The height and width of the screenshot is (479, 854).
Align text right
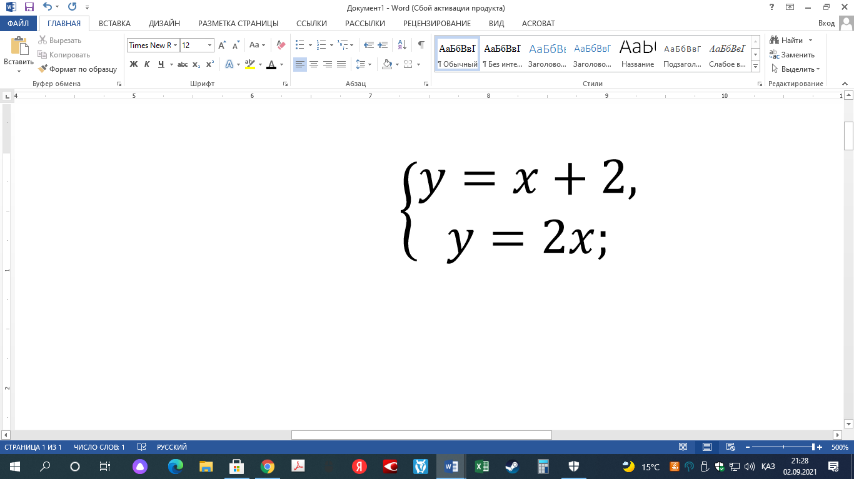(327, 64)
